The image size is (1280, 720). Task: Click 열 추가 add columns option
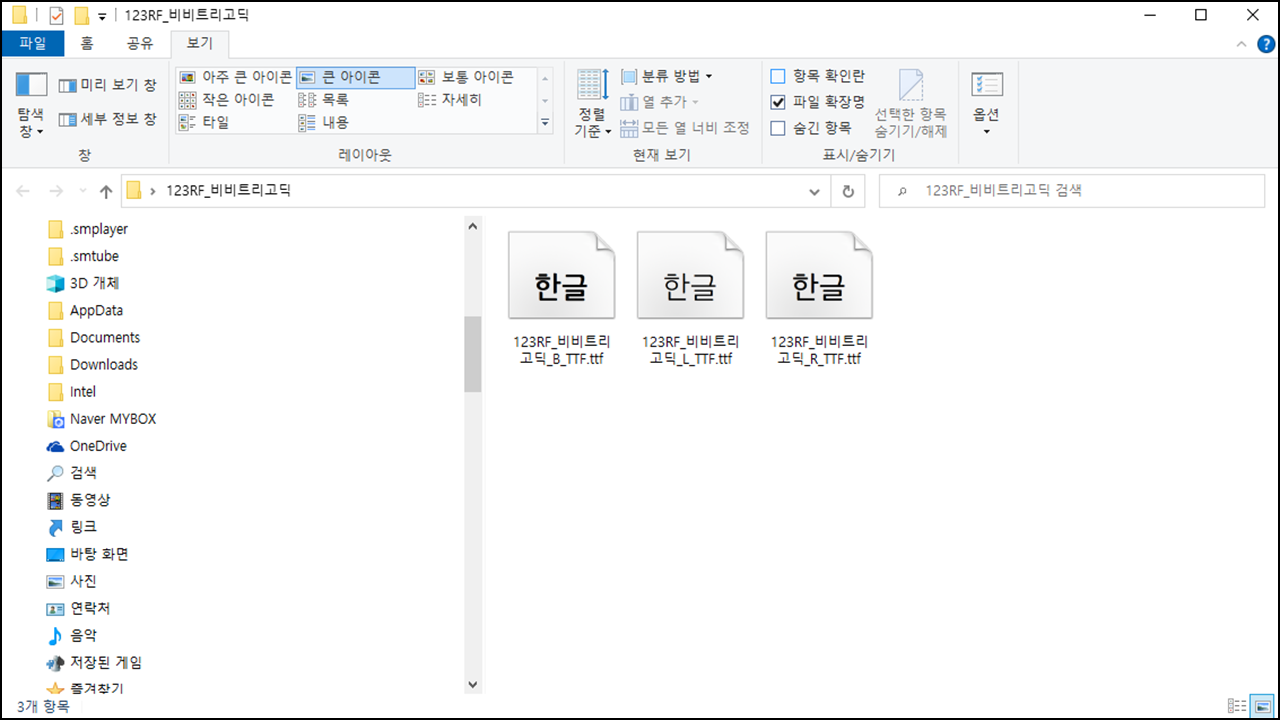pos(660,102)
